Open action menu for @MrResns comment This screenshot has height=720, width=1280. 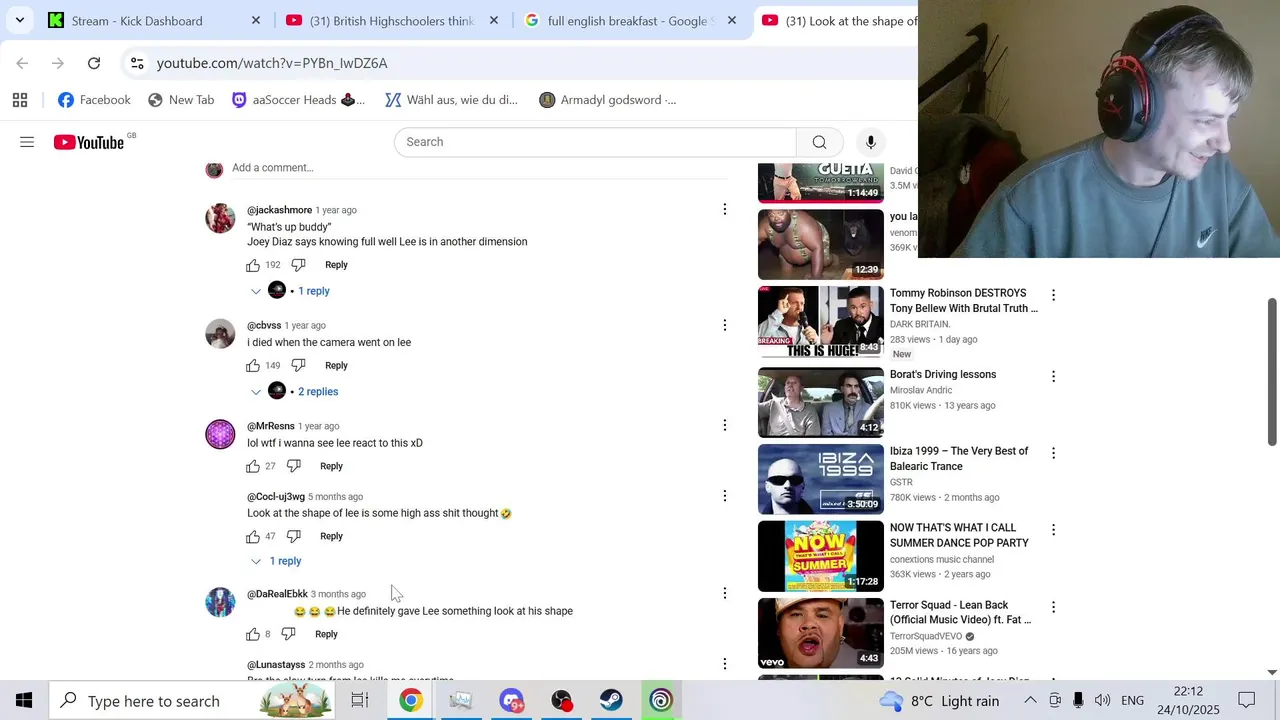(x=725, y=426)
